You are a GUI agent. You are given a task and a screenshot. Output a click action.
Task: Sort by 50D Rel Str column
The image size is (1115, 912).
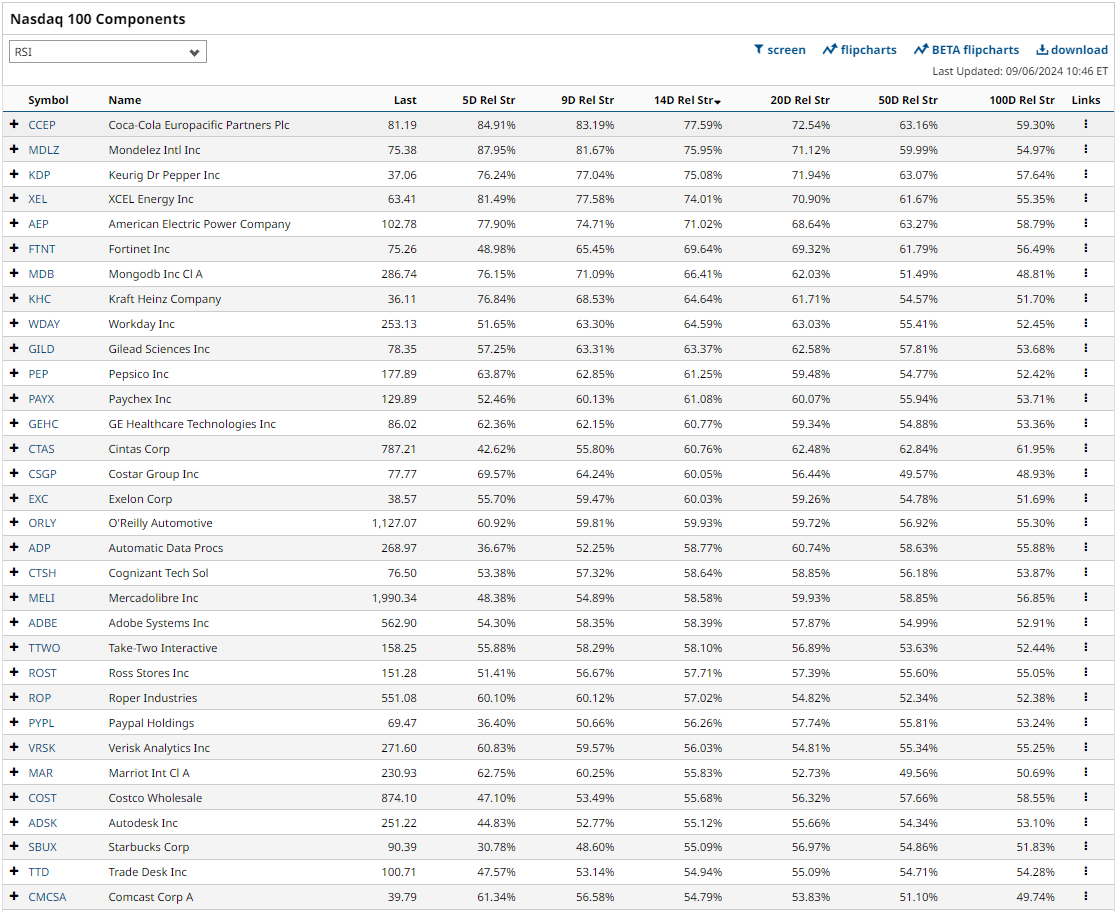[x=908, y=100]
